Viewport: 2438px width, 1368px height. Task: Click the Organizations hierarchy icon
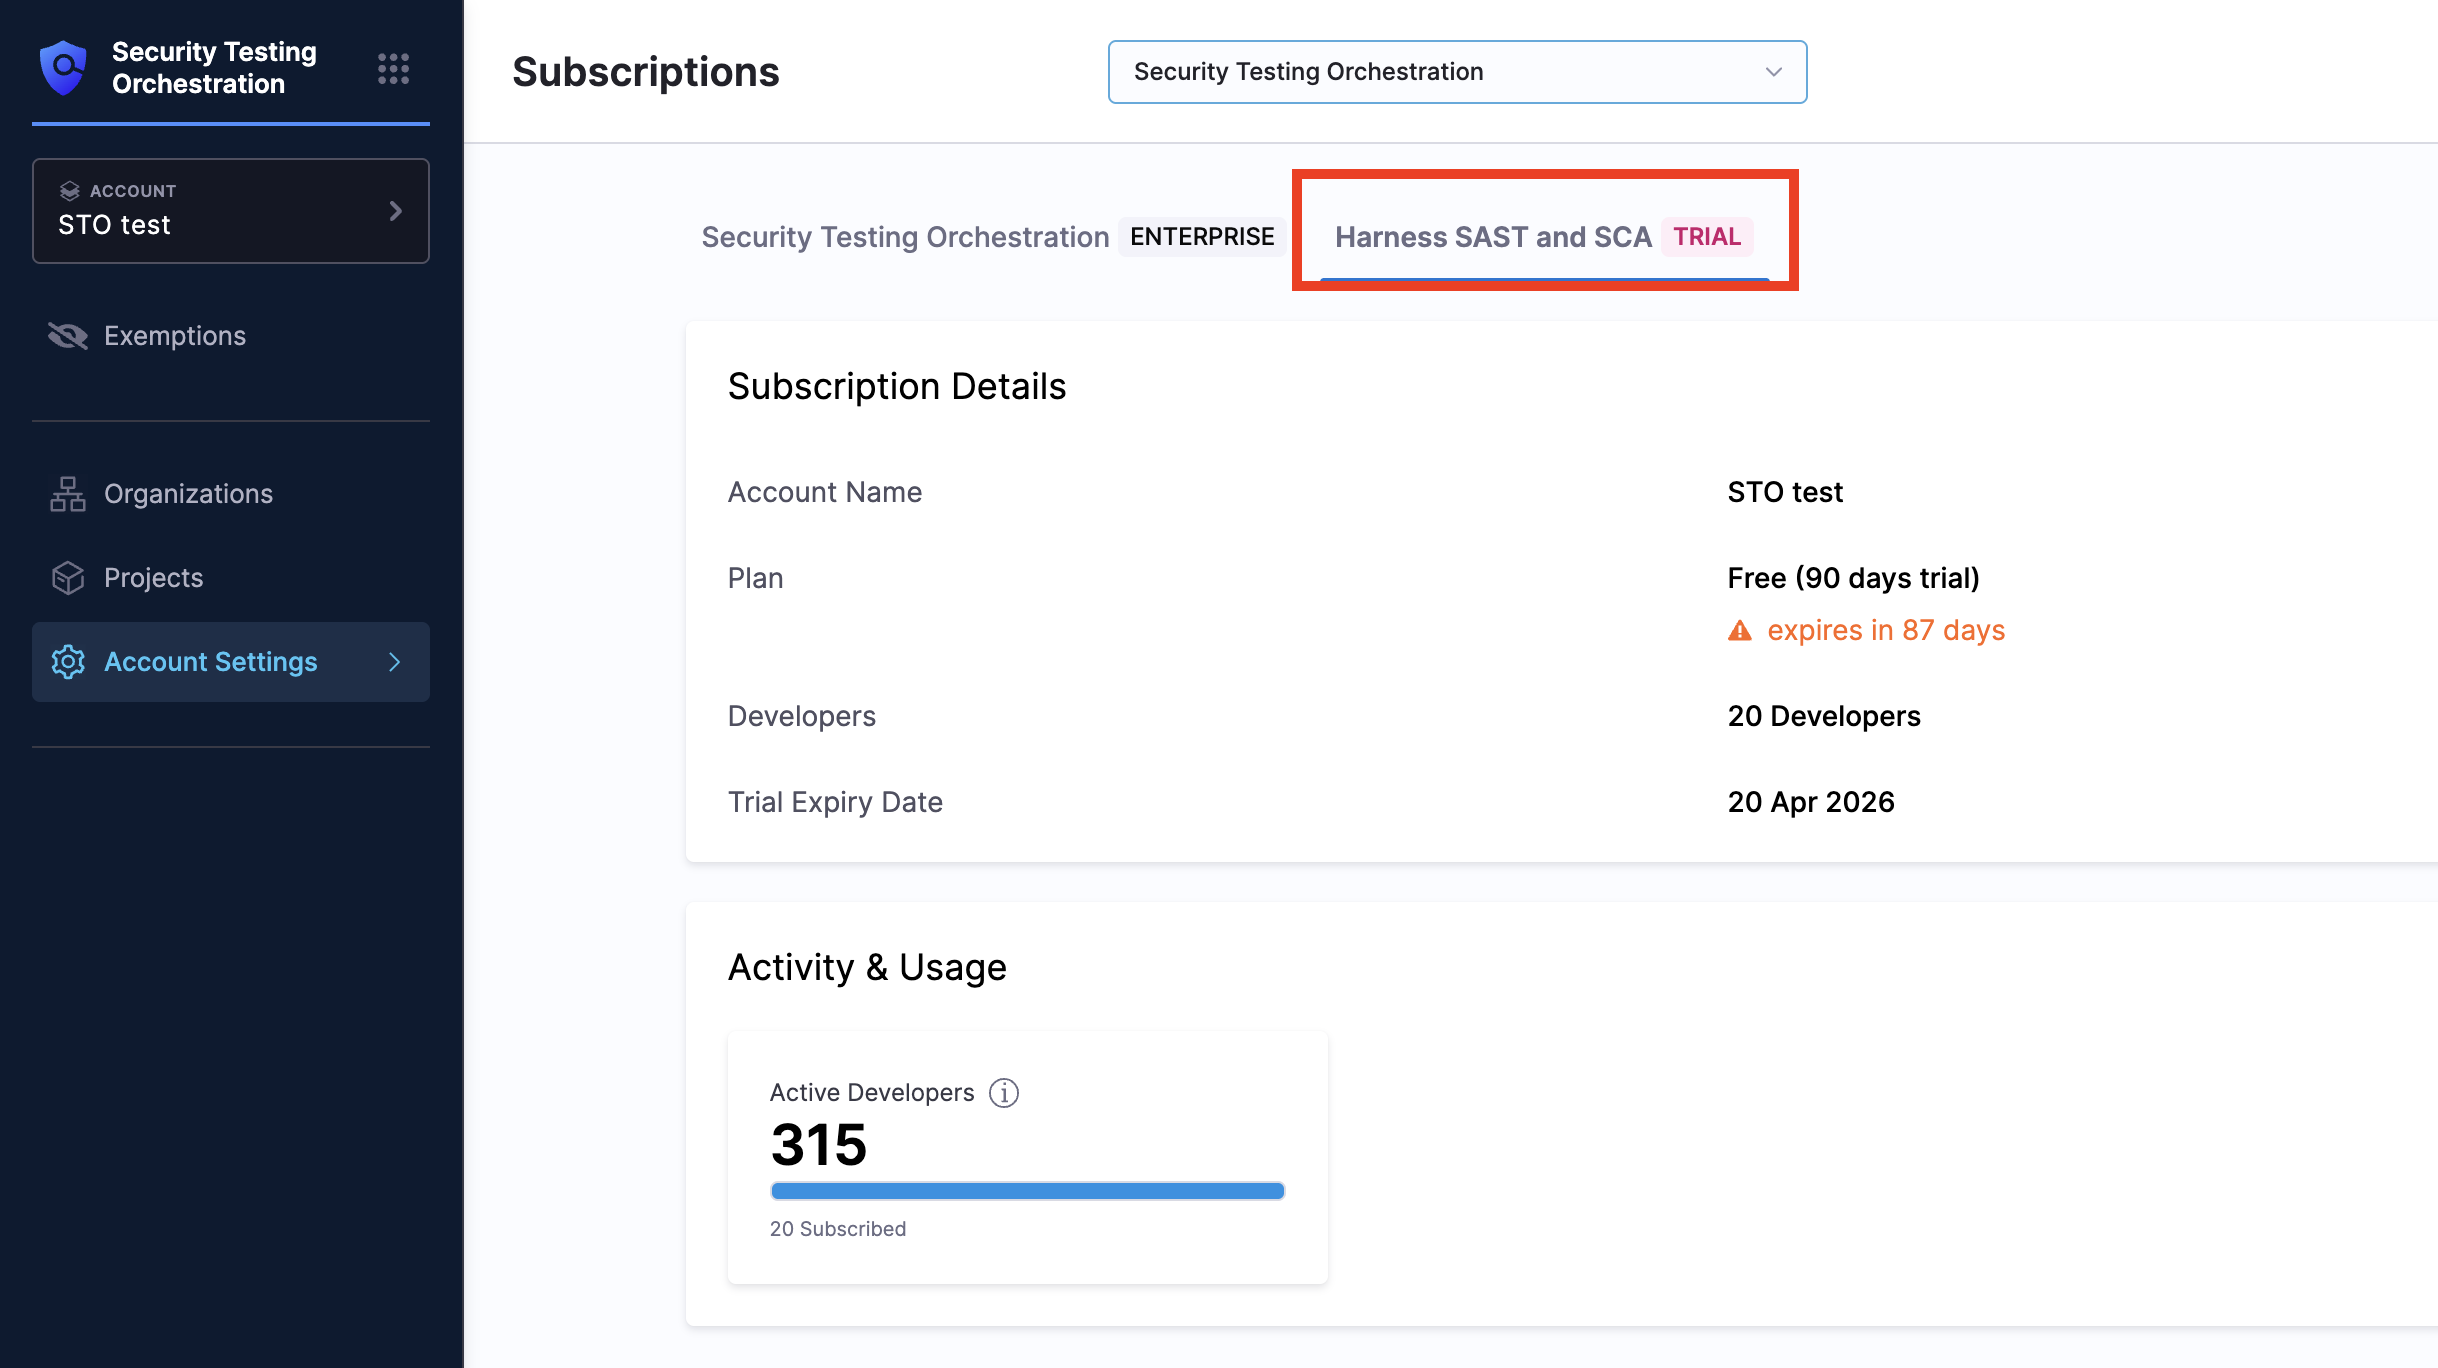click(x=67, y=494)
